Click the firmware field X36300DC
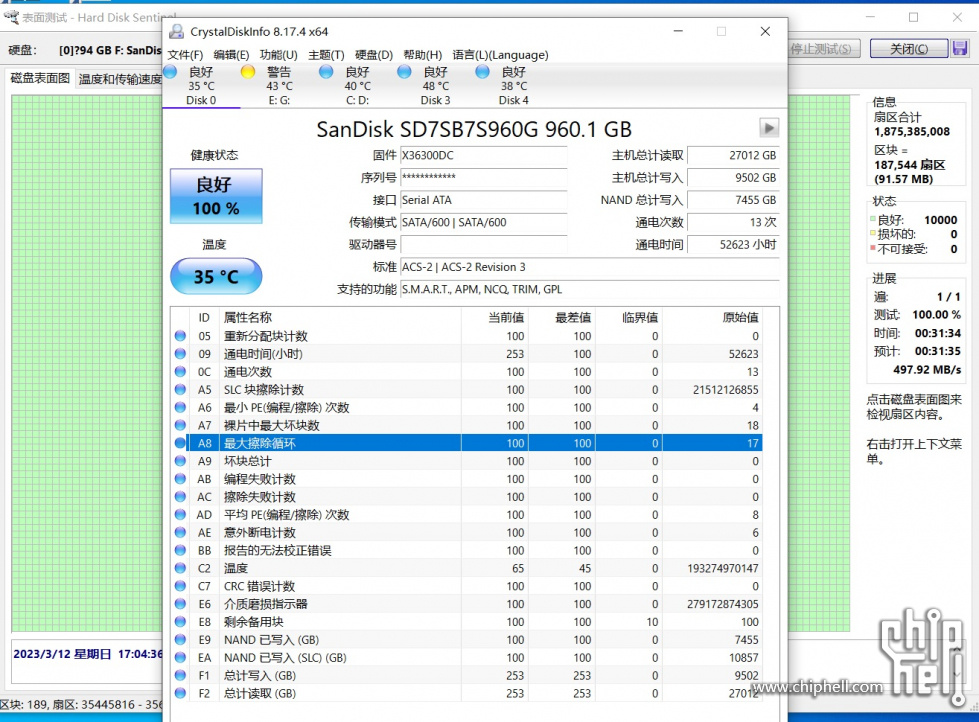Image resolution: width=979 pixels, height=722 pixels. tap(483, 156)
